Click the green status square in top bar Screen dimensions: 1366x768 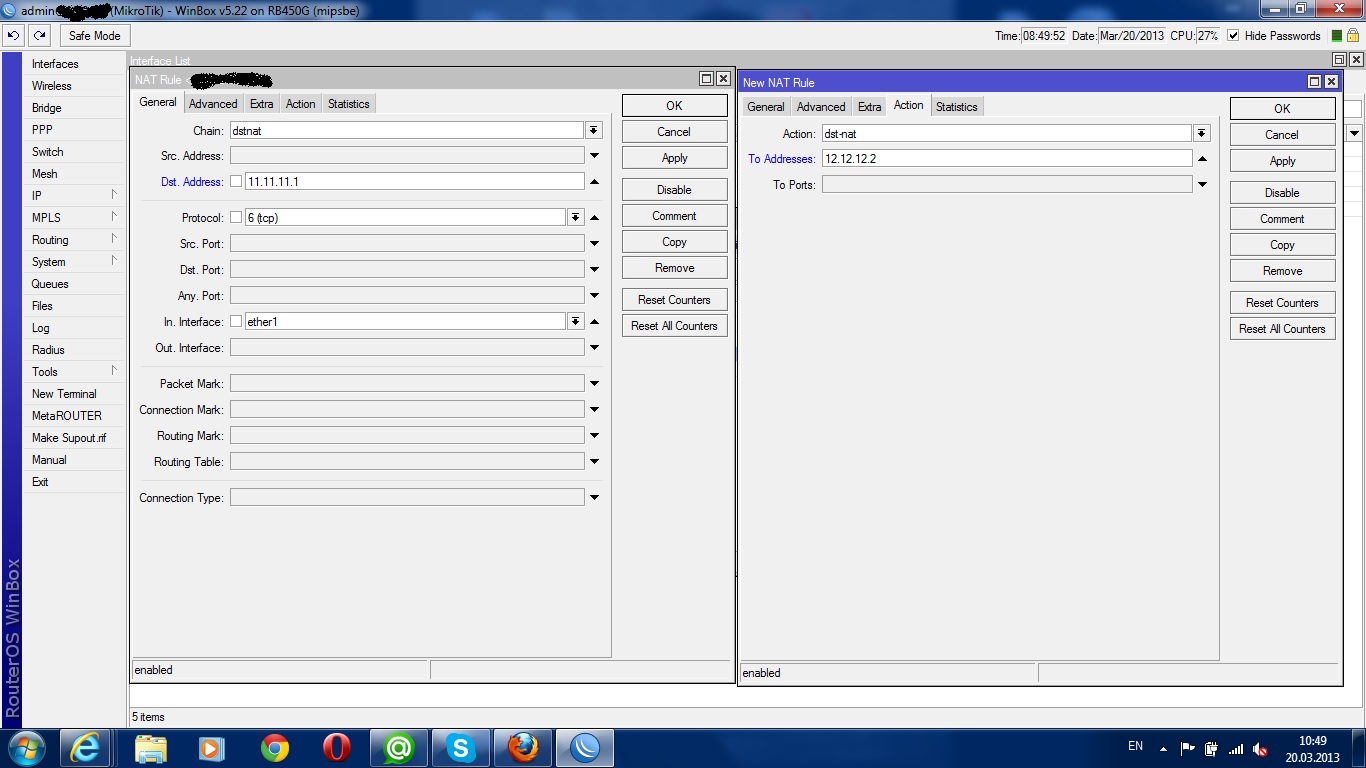click(x=1337, y=36)
